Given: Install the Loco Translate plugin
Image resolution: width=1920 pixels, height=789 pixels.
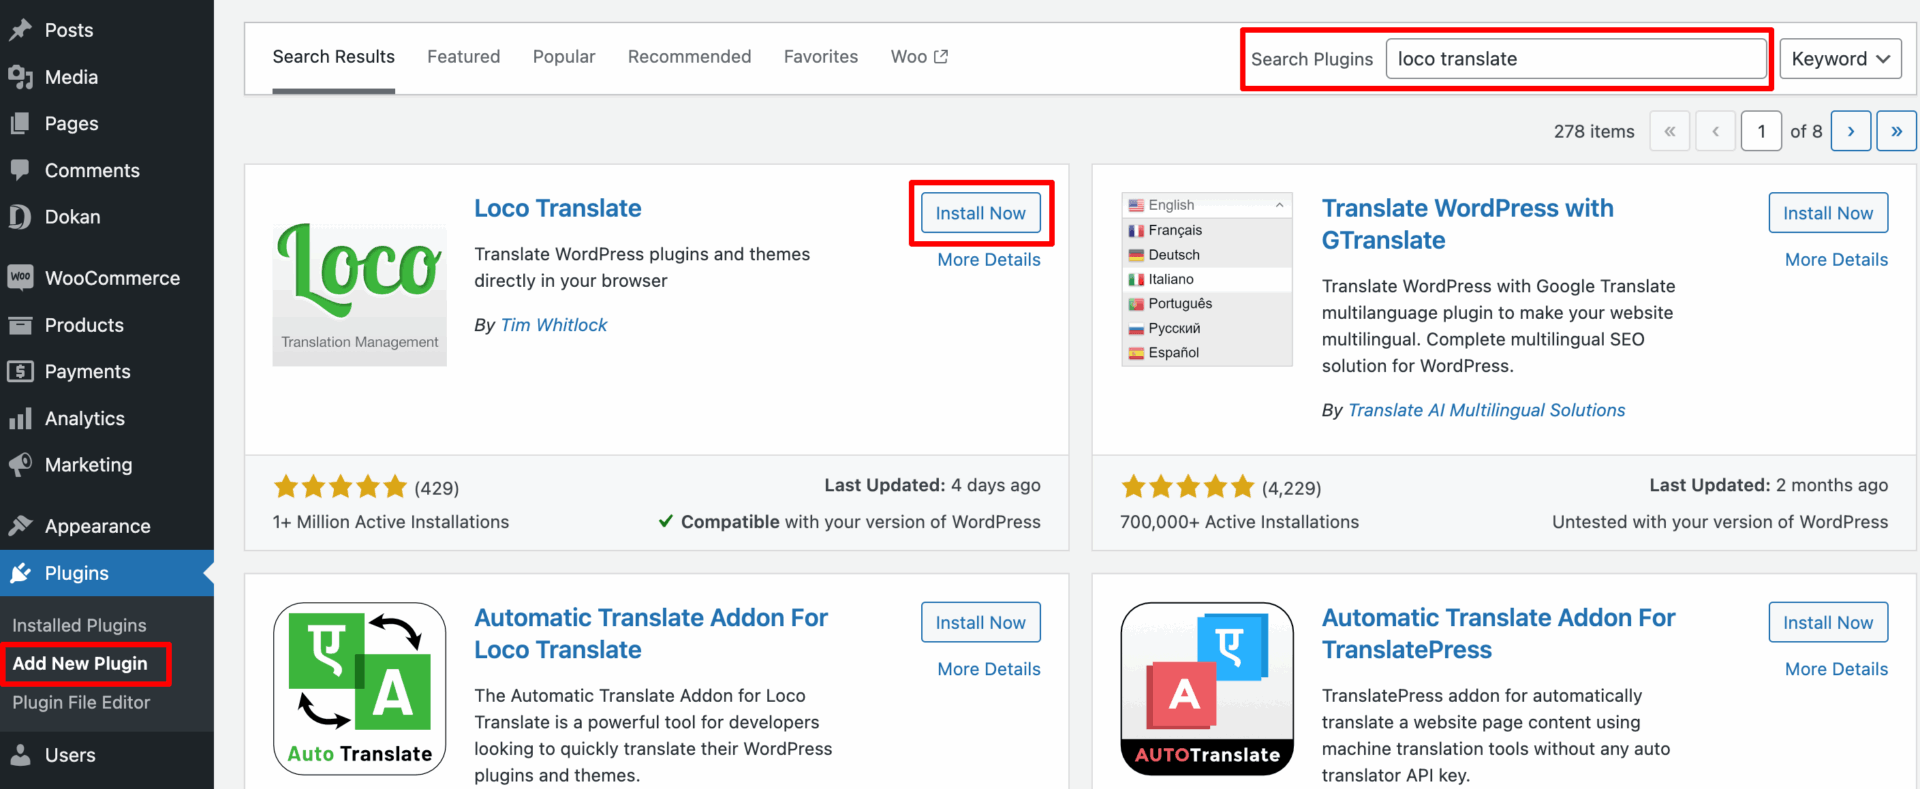Looking at the screenshot, I should pos(981,213).
